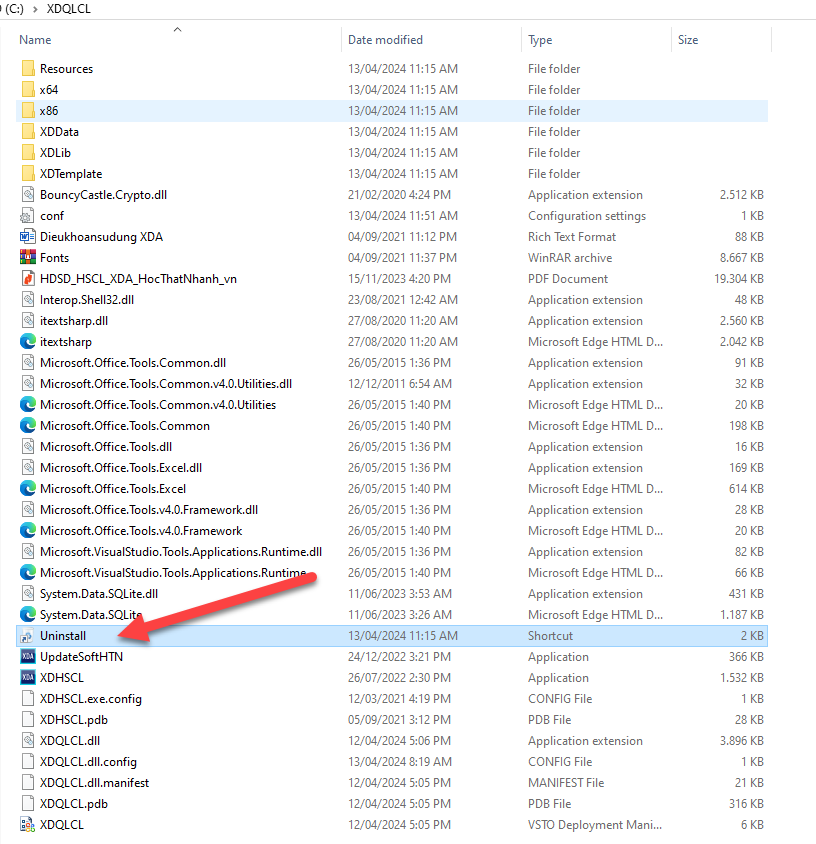Click the 15/11/2023 4:20 PM date cell
The width and height of the screenshot is (816, 844).
point(399,279)
